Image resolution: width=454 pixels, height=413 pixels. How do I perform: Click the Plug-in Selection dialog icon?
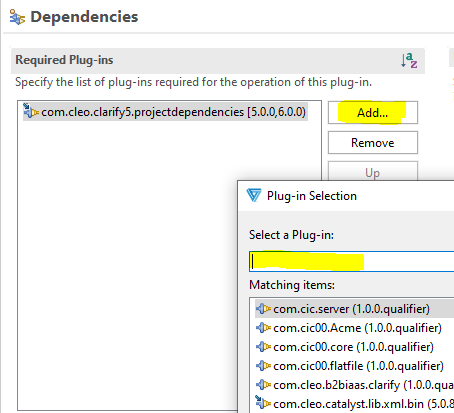pos(254,195)
